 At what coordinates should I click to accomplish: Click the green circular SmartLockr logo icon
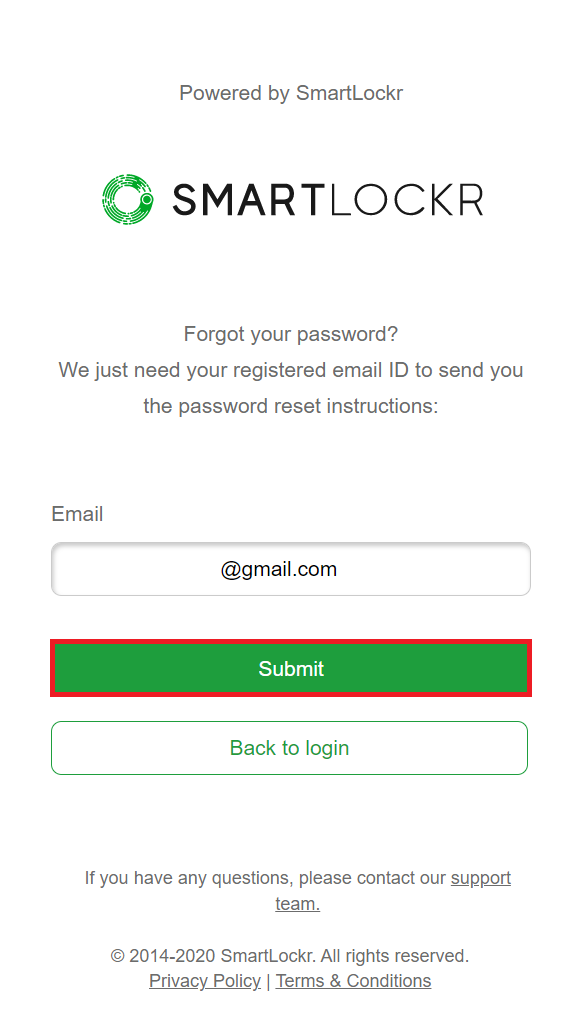(128, 199)
